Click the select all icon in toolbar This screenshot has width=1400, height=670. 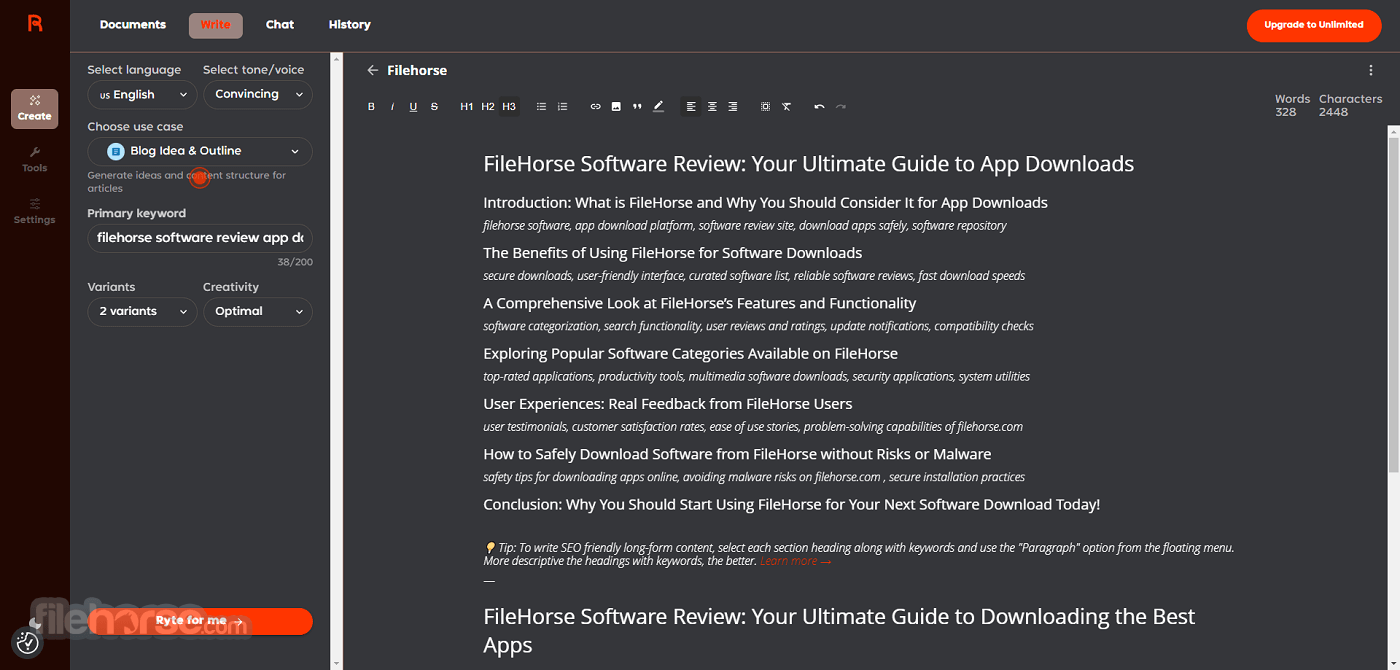click(765, 107)
